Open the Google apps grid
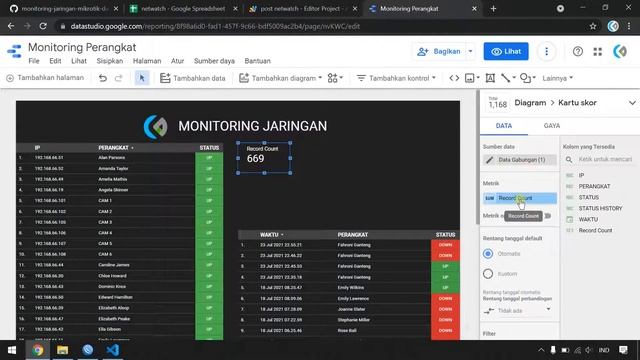Screen dimensions: 640x360 (598, 51)
